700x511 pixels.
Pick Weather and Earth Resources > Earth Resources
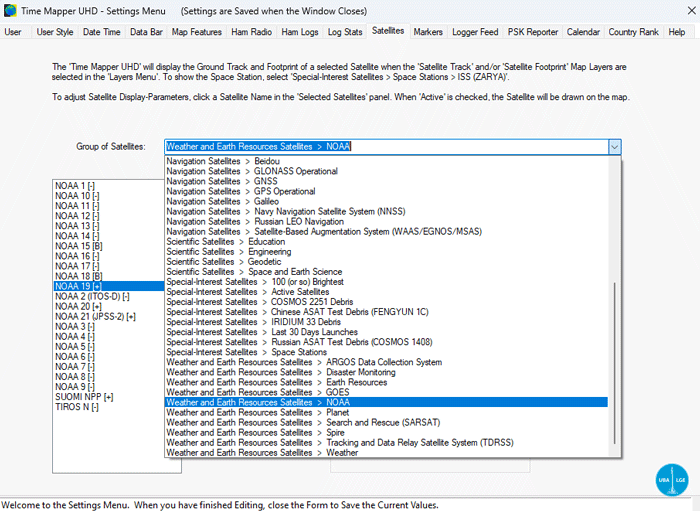pos(386,382)
